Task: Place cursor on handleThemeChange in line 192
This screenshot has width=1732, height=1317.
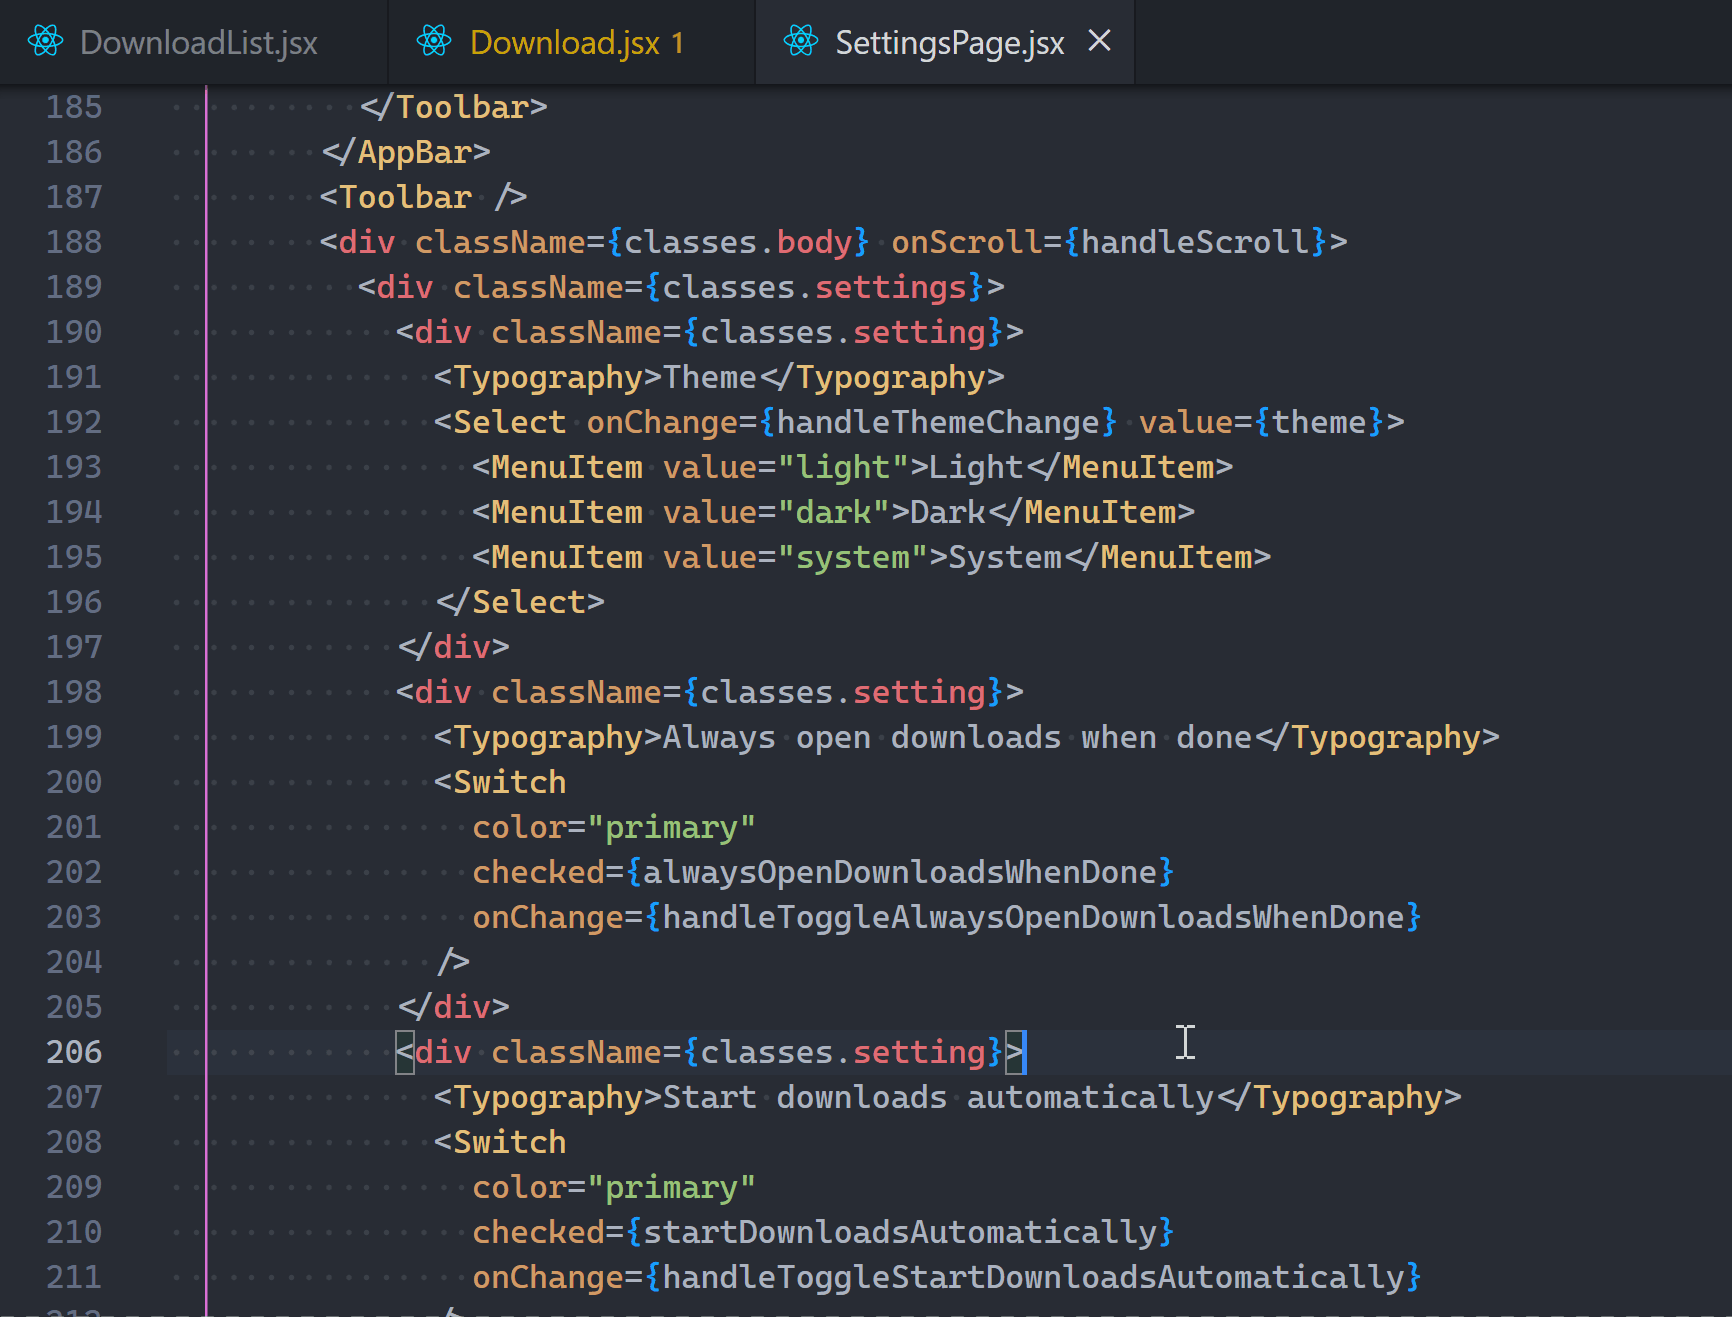Action: 938,422
